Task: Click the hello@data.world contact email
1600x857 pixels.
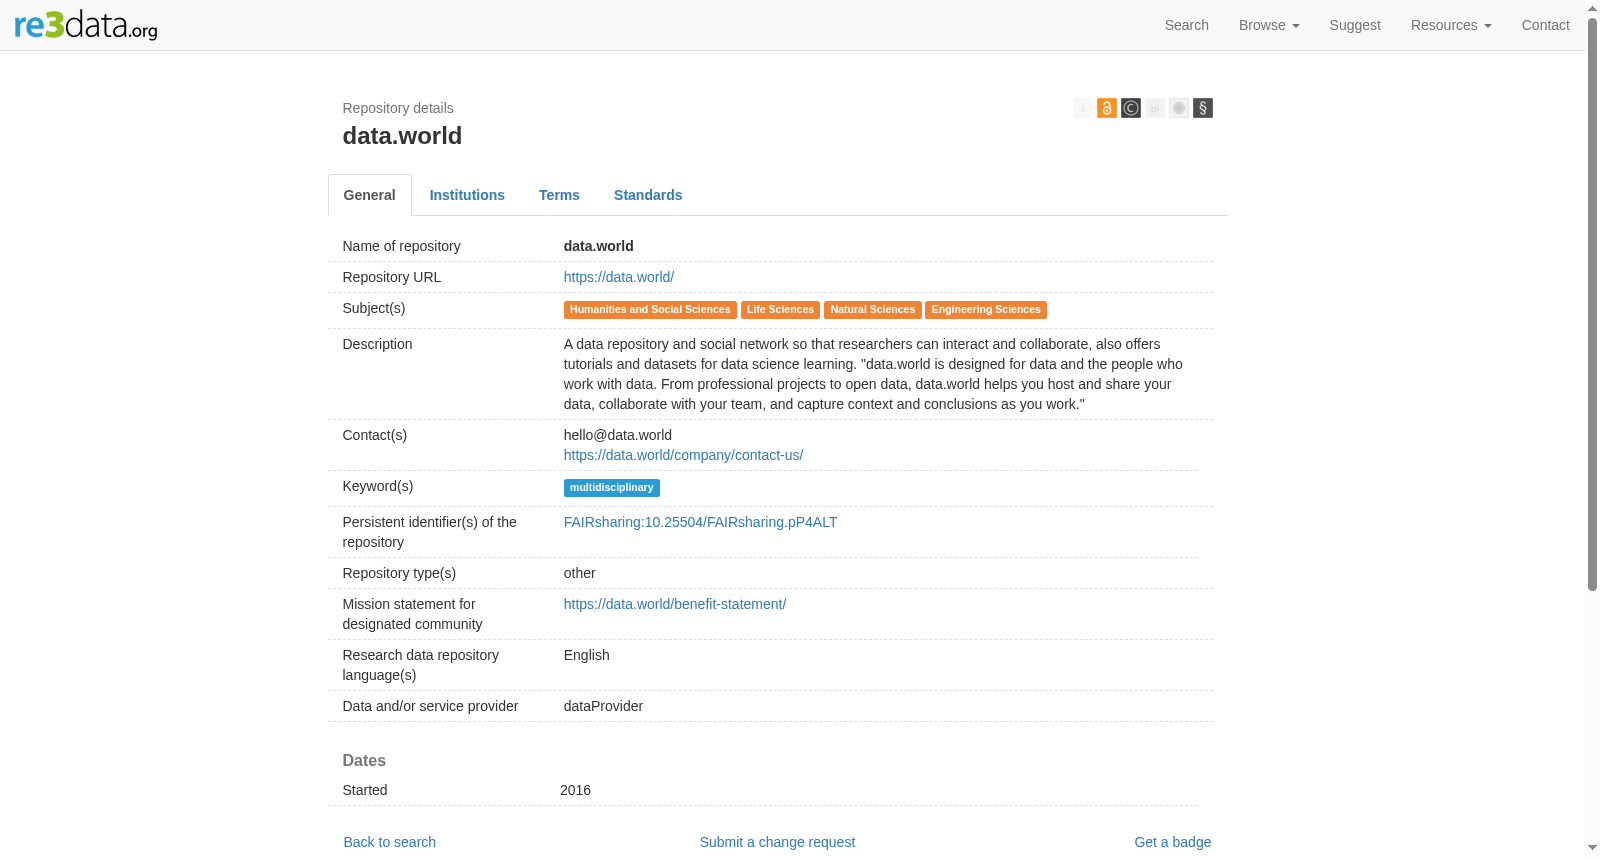Action: (618, 435)
